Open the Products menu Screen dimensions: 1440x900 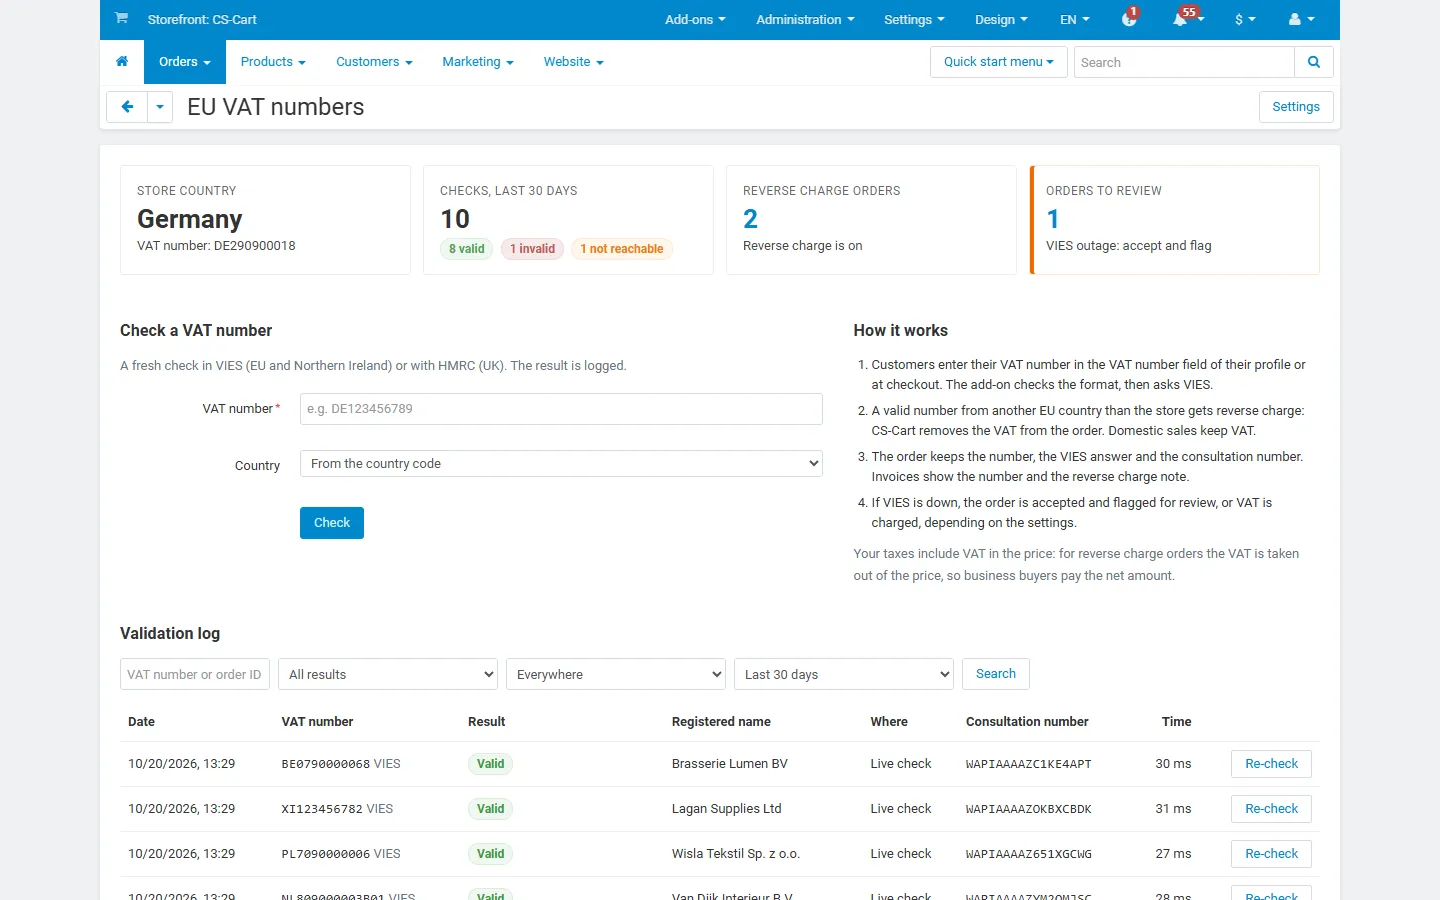(x=273, y=62)
